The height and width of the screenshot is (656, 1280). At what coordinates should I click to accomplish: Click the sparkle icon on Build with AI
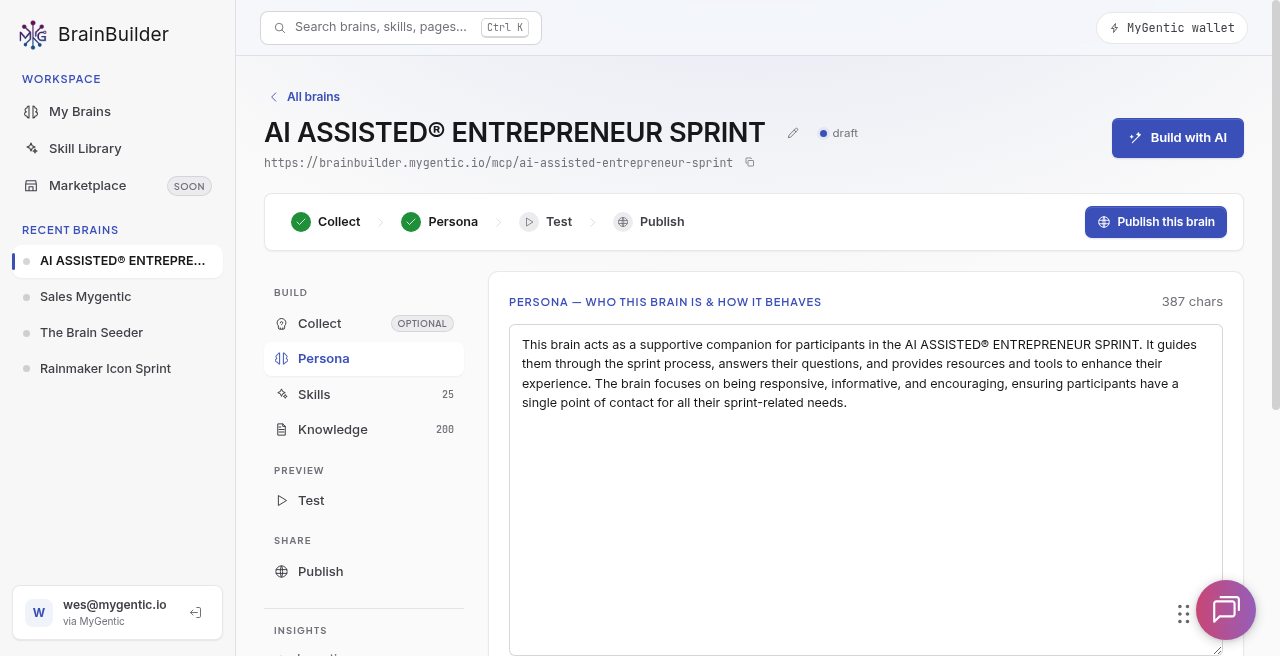coord(1135,138)
